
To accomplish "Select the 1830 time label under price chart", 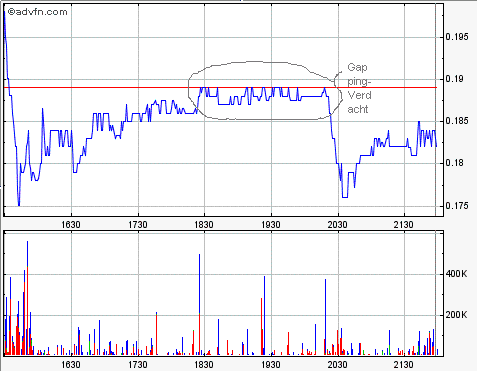I will tap(204, 225).
